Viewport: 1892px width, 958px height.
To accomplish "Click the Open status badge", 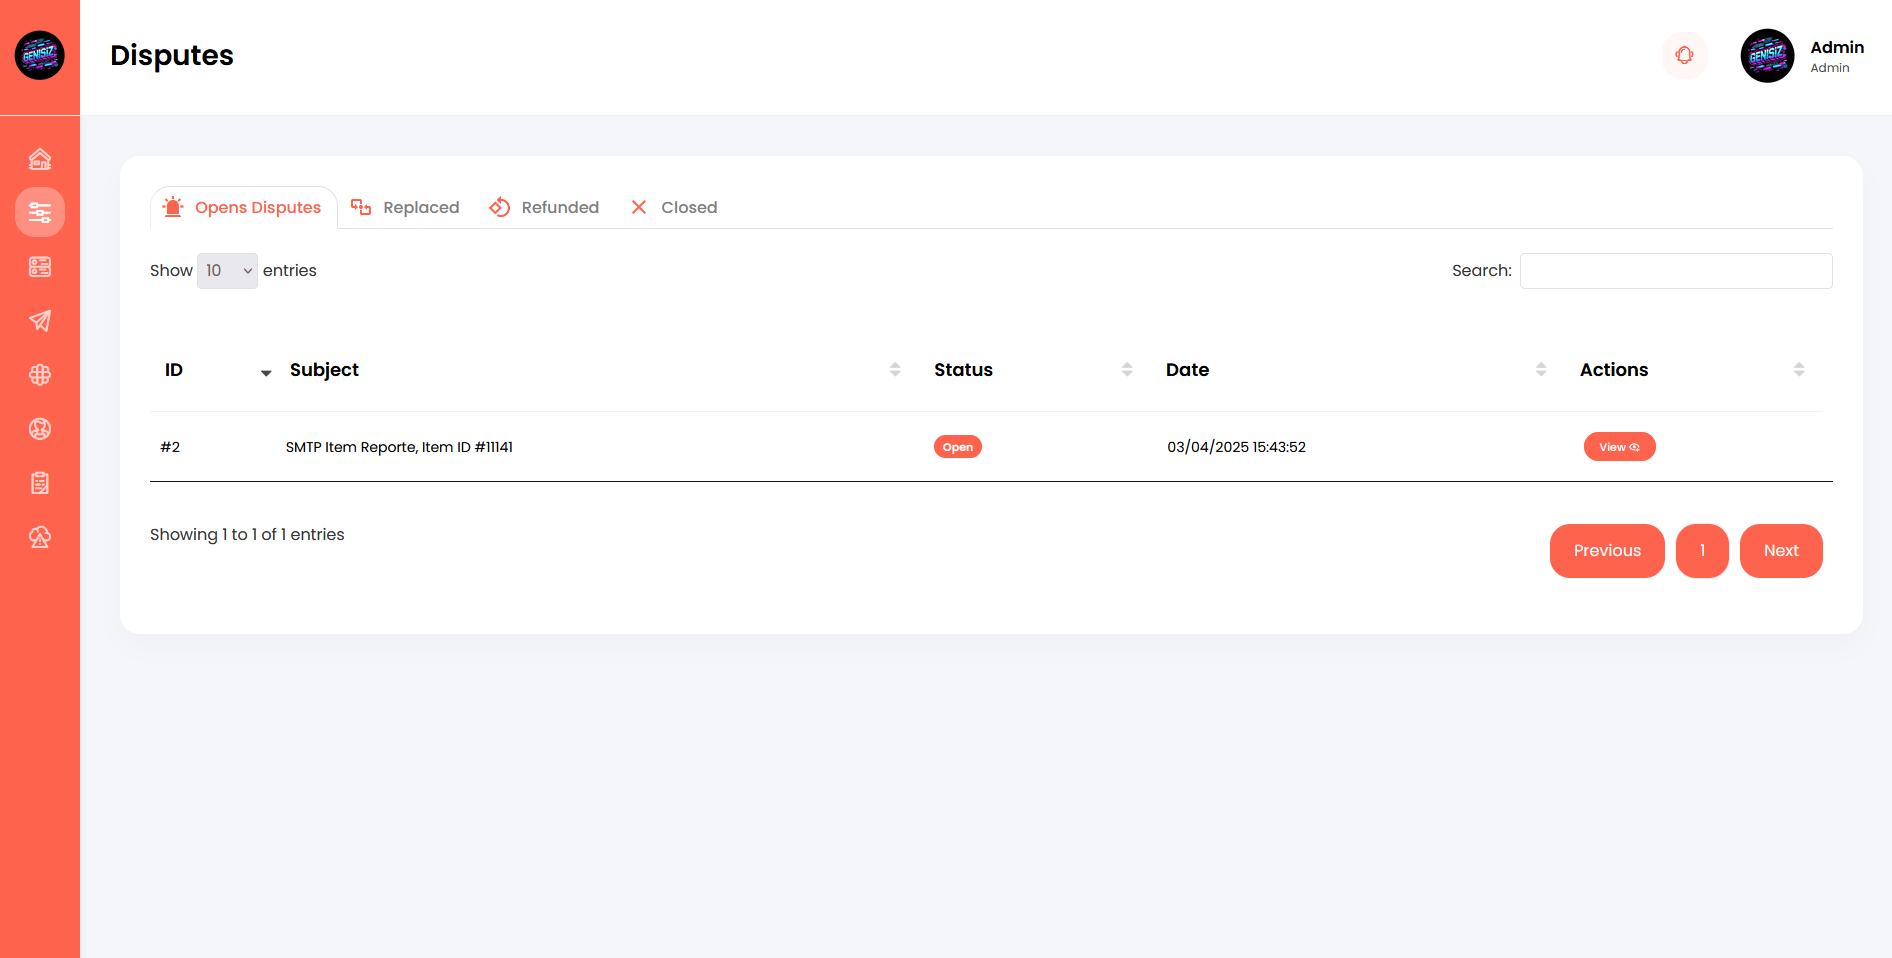I will pyautogui.click(x=958, y=447).
